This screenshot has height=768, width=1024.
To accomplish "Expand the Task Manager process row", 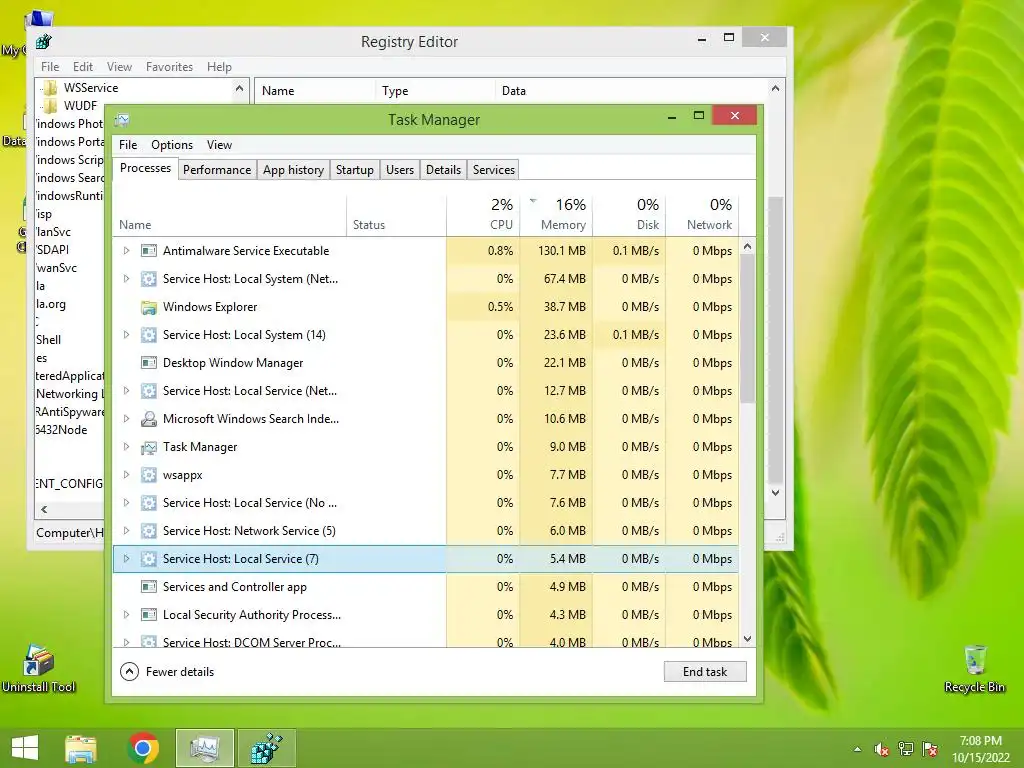I will [127, 447].
